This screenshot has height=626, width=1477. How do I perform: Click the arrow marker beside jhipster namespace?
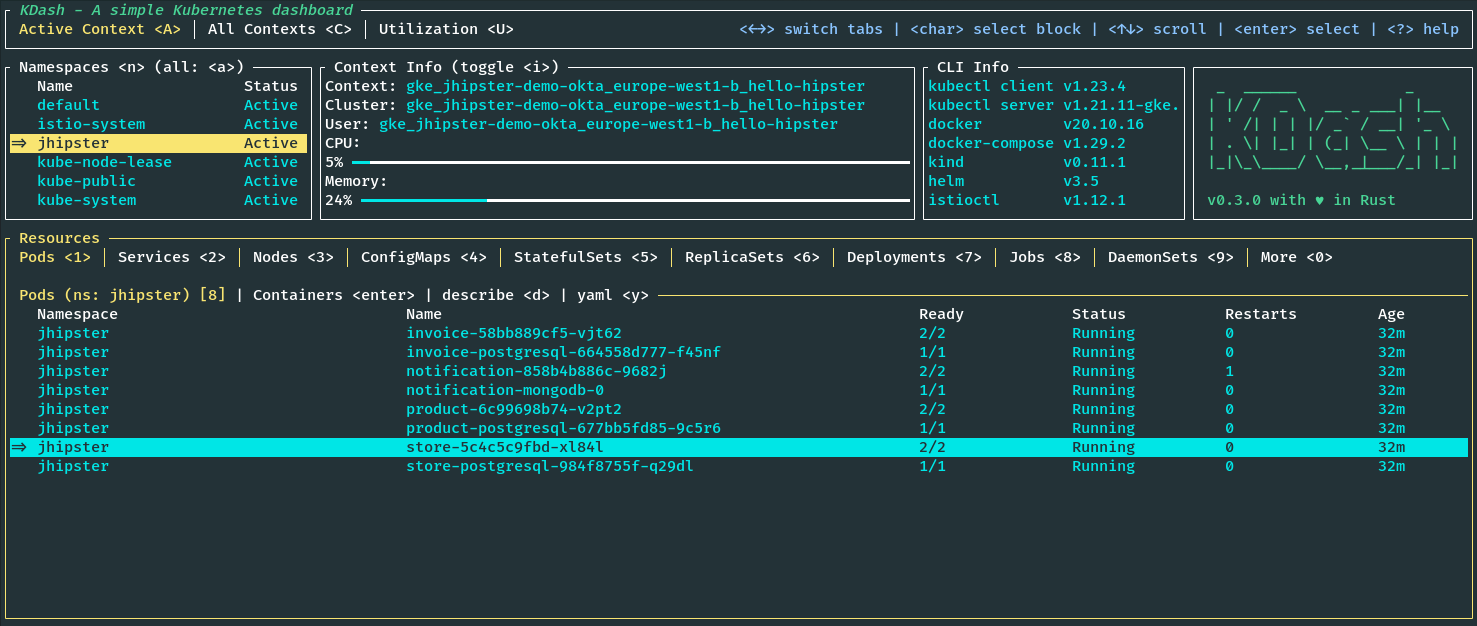pyautogui.click(x=19, y=143)
